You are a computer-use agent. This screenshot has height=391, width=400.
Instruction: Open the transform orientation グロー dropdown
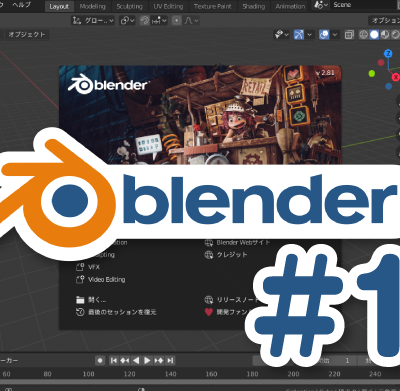(93, 21)
